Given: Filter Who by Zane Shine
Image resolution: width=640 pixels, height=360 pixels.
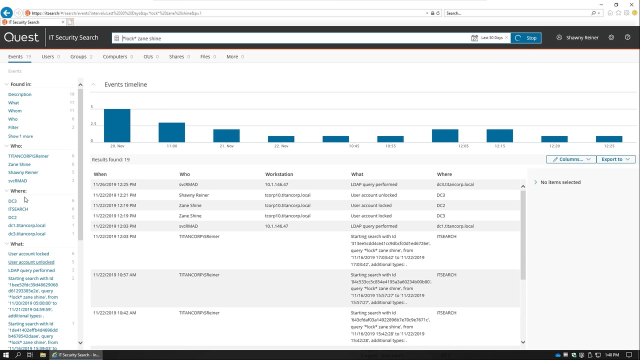Looking at the screenshot, I should 19,164.
